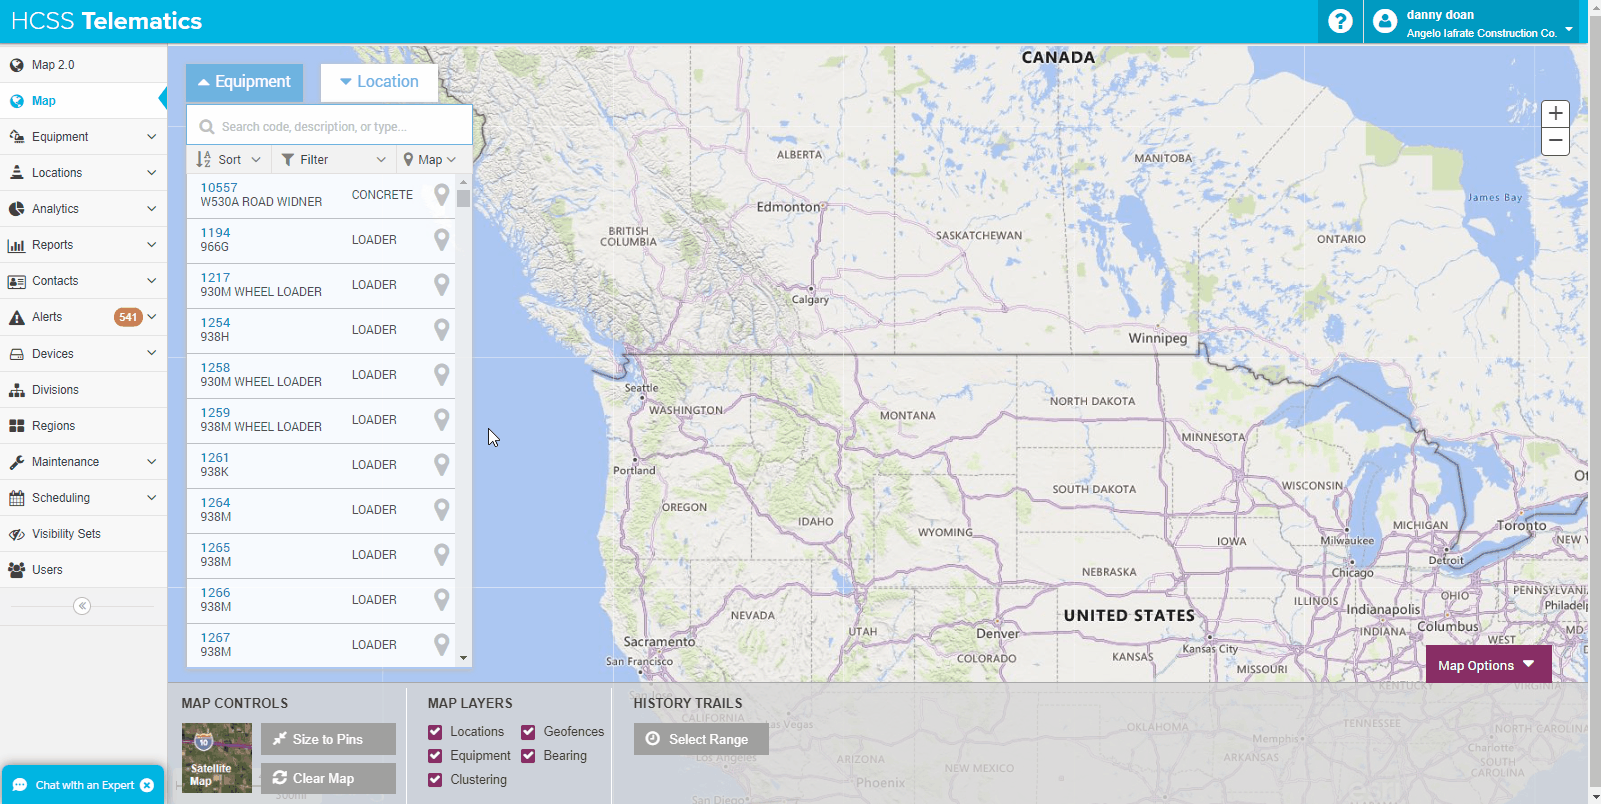This screenshot has width=1601, height=804.
Task: Uncheck the Equipment map layer
Action: click(435, 756)
